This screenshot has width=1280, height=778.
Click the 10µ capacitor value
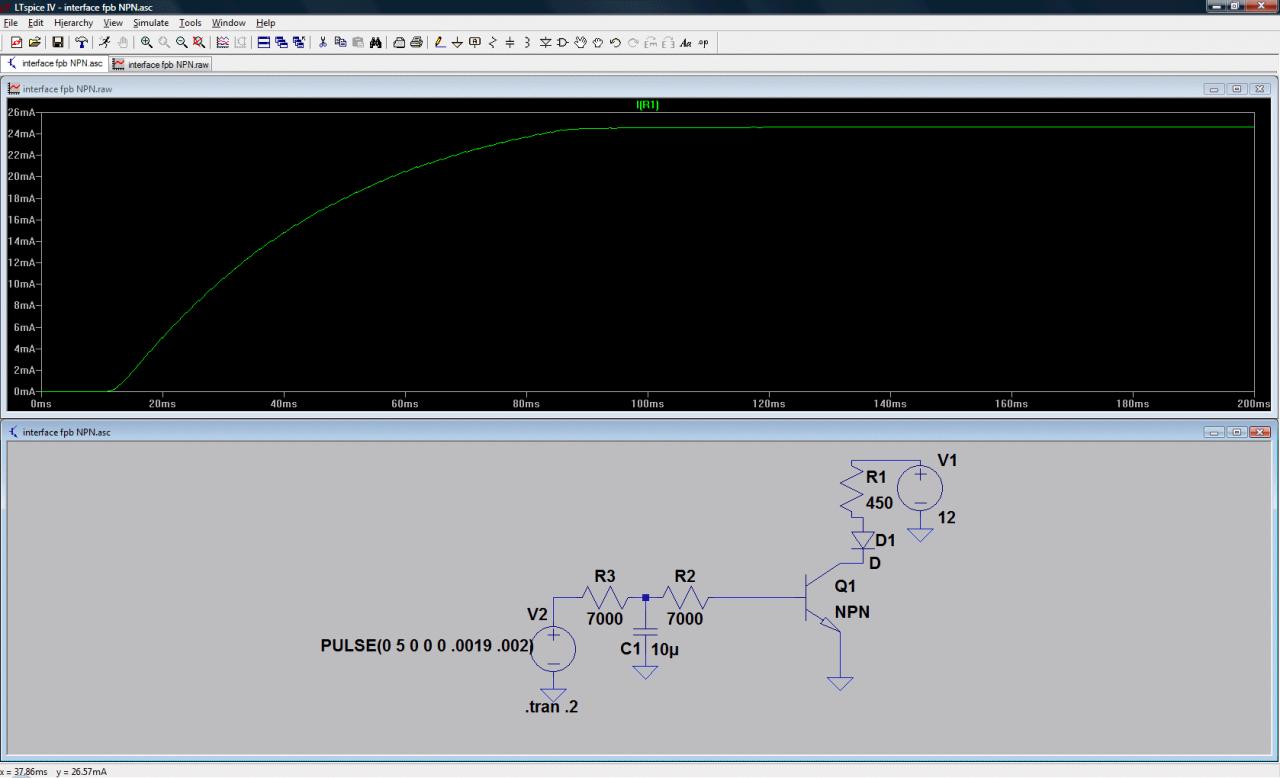coord(666,649)
